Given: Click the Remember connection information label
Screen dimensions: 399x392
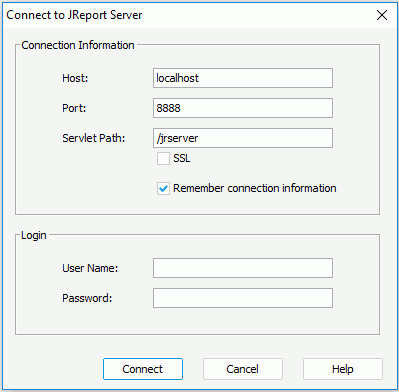Looking at the screenshot, I should pos(255,188).
